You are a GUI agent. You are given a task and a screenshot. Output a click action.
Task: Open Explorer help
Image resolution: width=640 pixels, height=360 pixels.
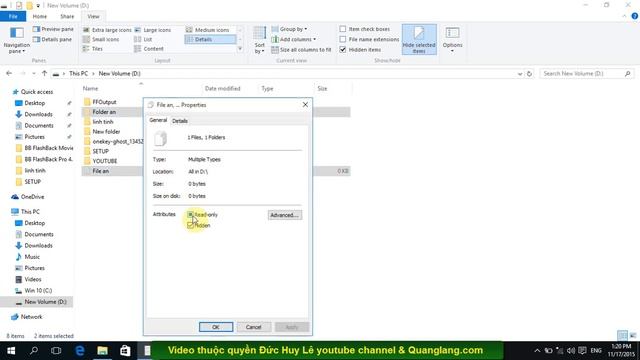[x=634, y=16]
